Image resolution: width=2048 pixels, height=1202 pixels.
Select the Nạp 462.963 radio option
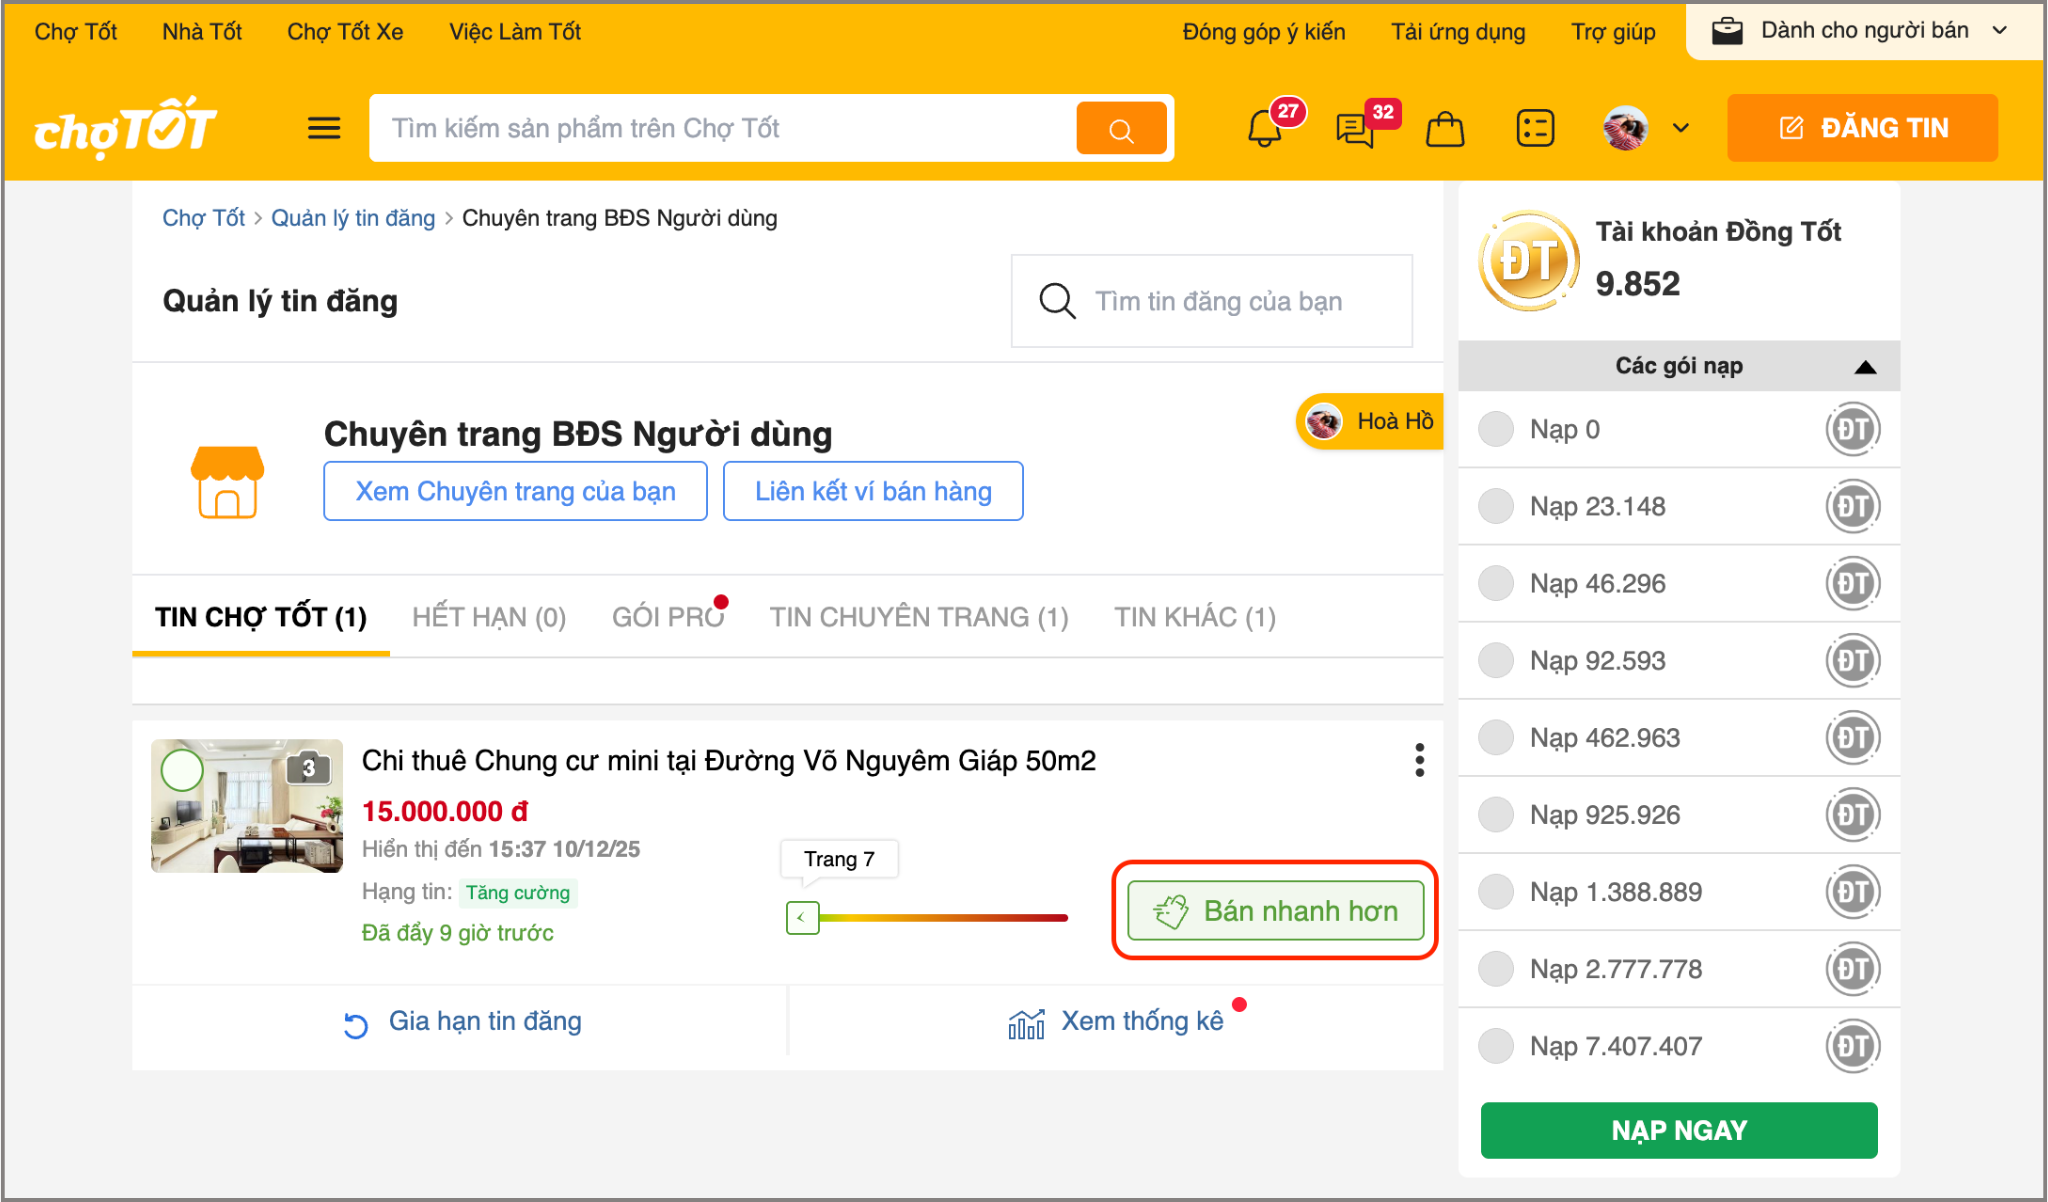coord(1496,737)
